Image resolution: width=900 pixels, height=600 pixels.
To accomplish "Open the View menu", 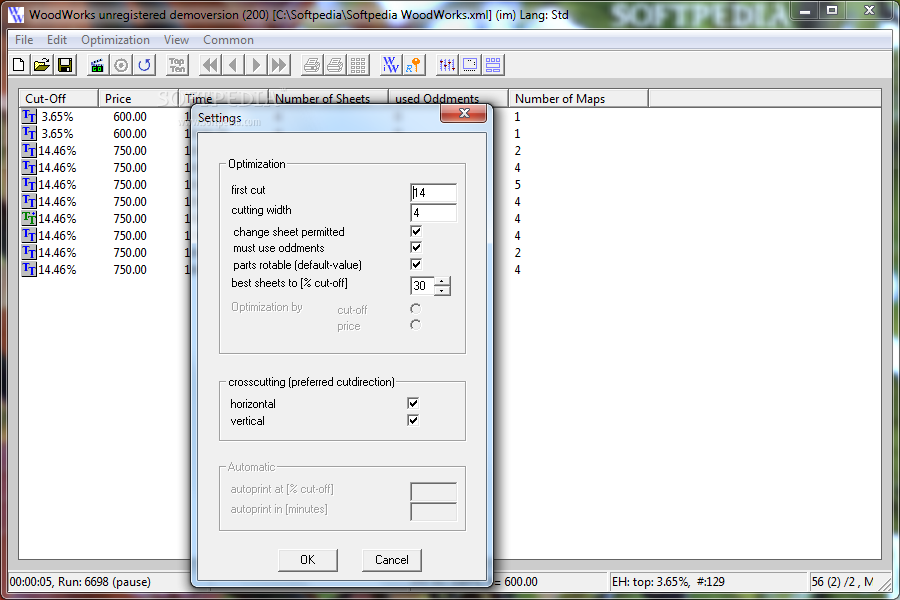I will click(x=176, y=40).
